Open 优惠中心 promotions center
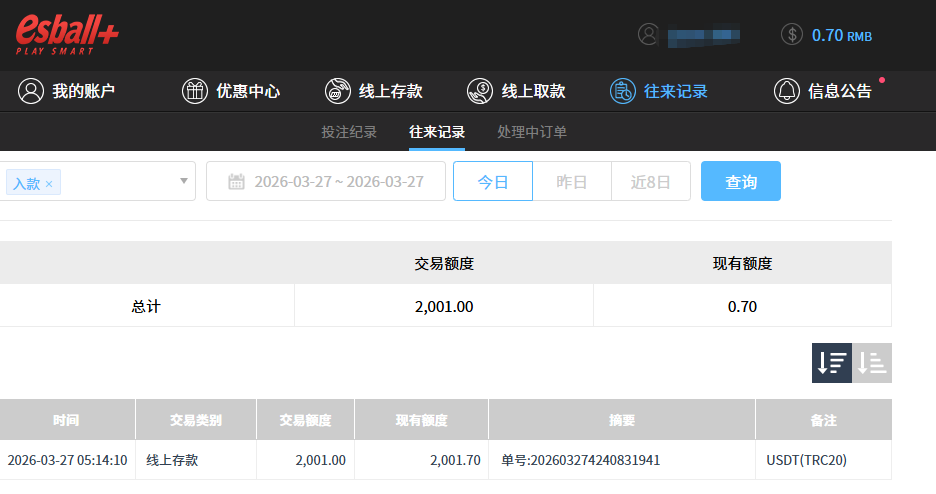 [x=231, y=92]
